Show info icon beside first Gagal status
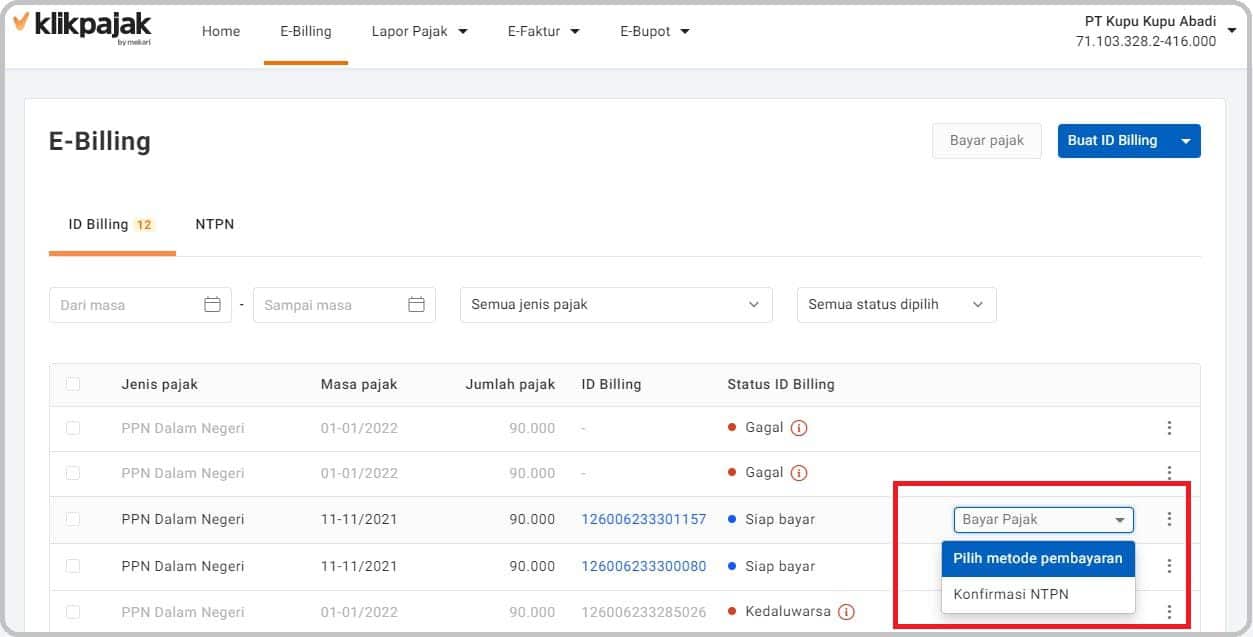 click(x=799, y=428)
